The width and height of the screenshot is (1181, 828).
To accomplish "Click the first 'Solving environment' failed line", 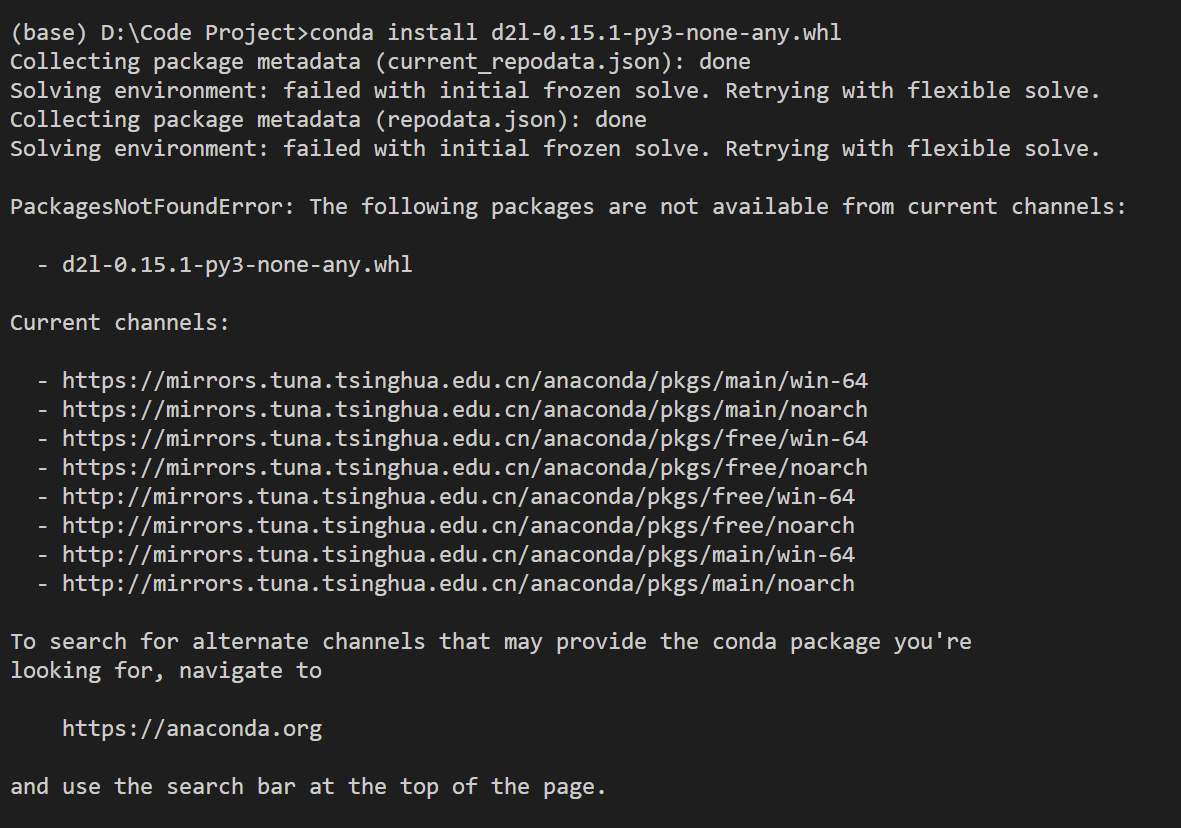I will click(x=555, y=90).
